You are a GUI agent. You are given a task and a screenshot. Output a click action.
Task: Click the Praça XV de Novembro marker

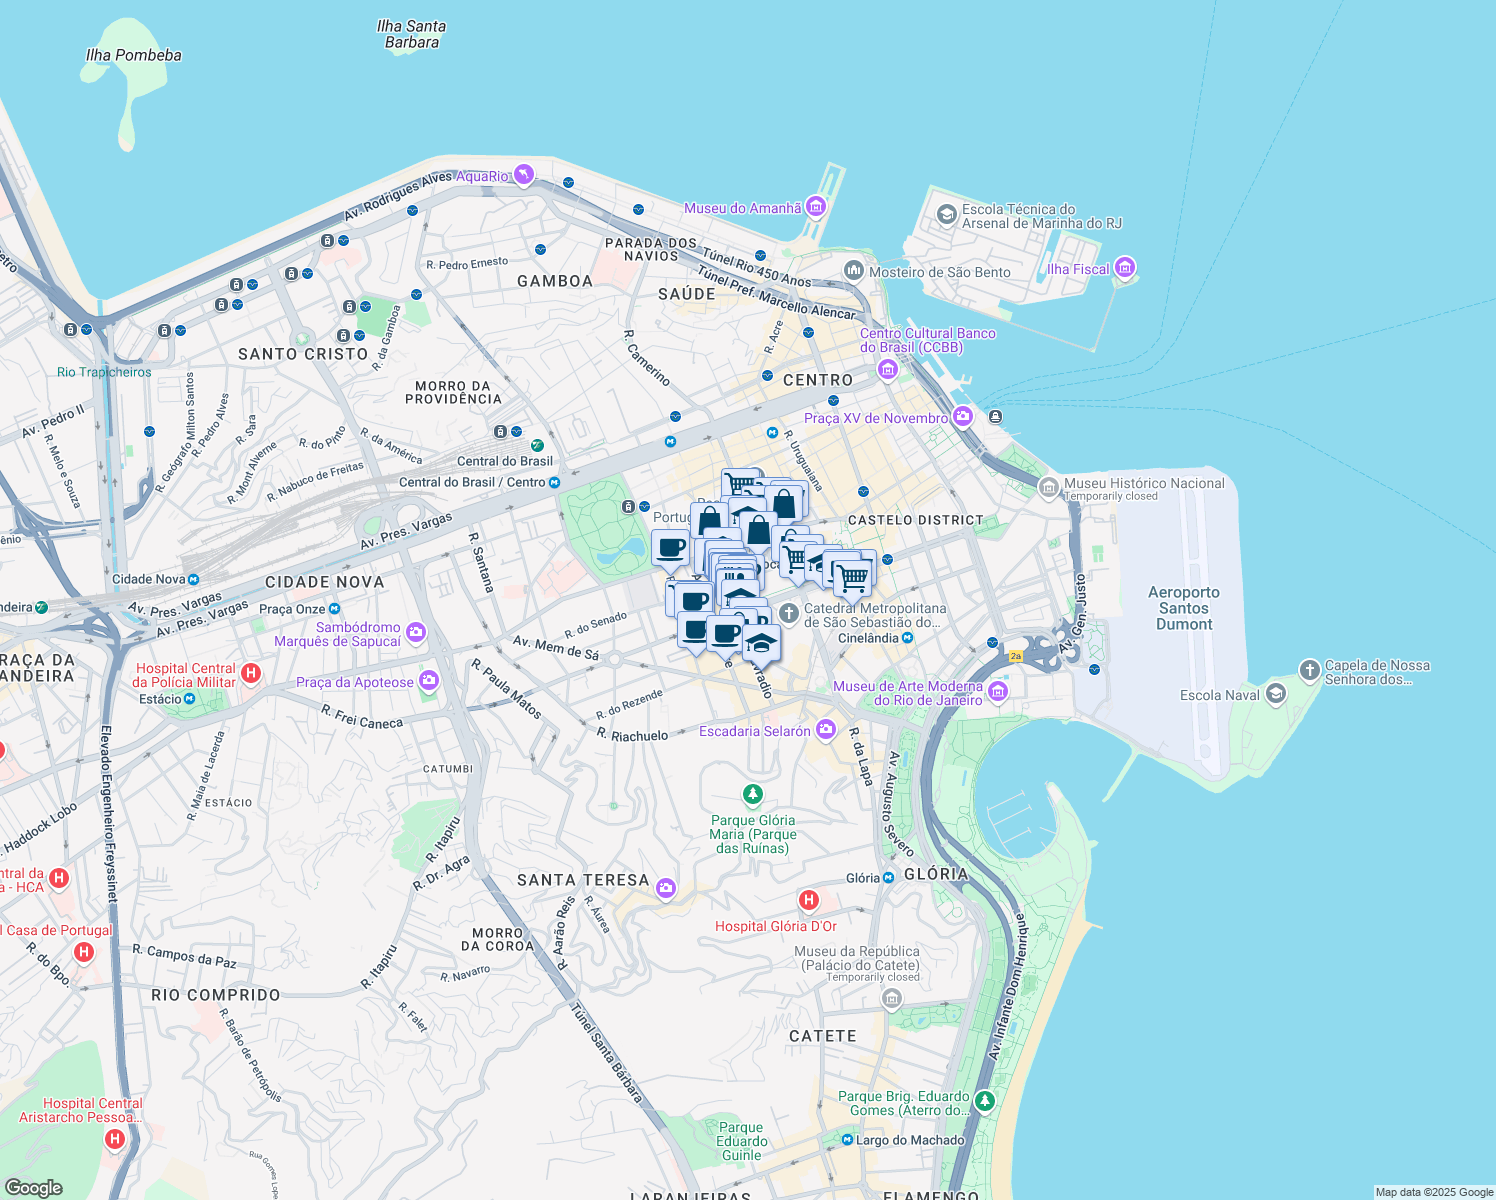point(961,418)
